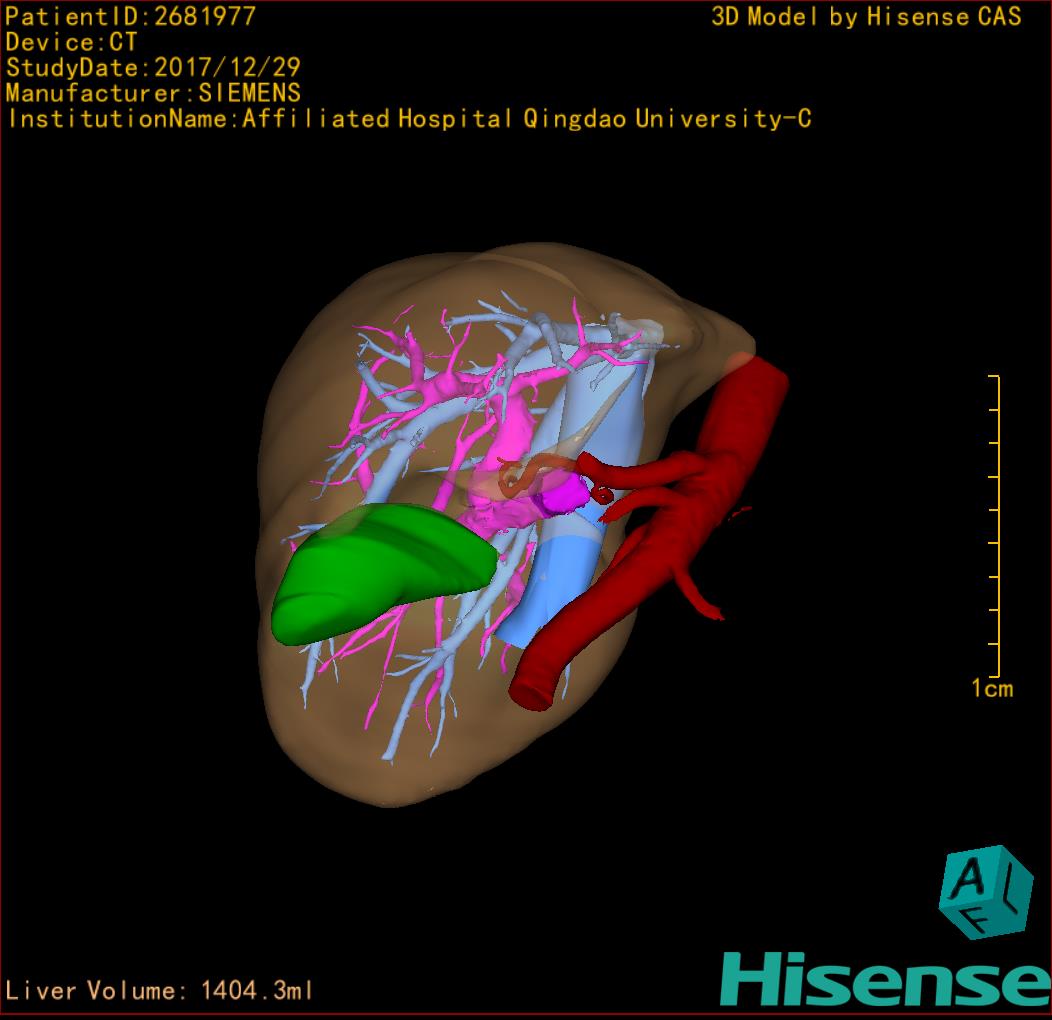This screenshot has height=1020, width=1052.
Task: Click the PatientID text overlay
Action: [131, 16]
